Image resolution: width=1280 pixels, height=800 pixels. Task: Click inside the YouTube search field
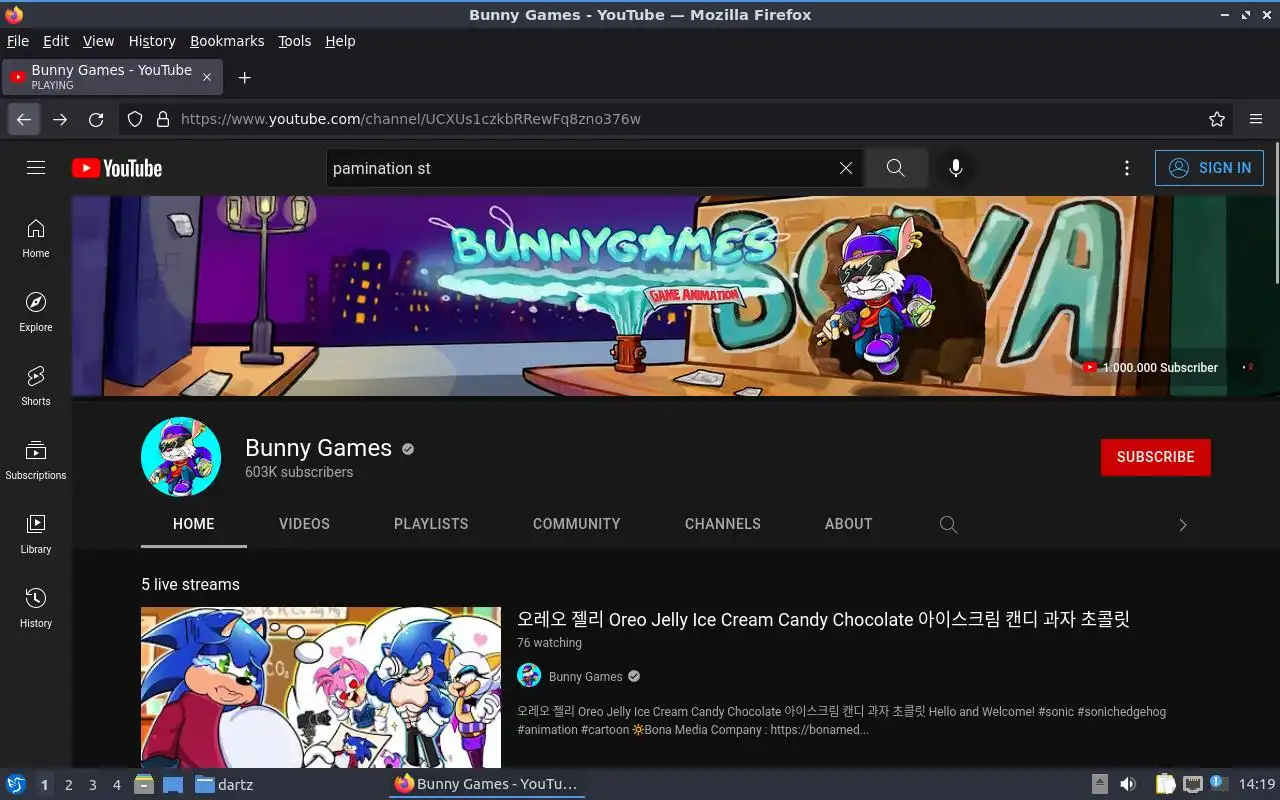[x=580, y=168]
